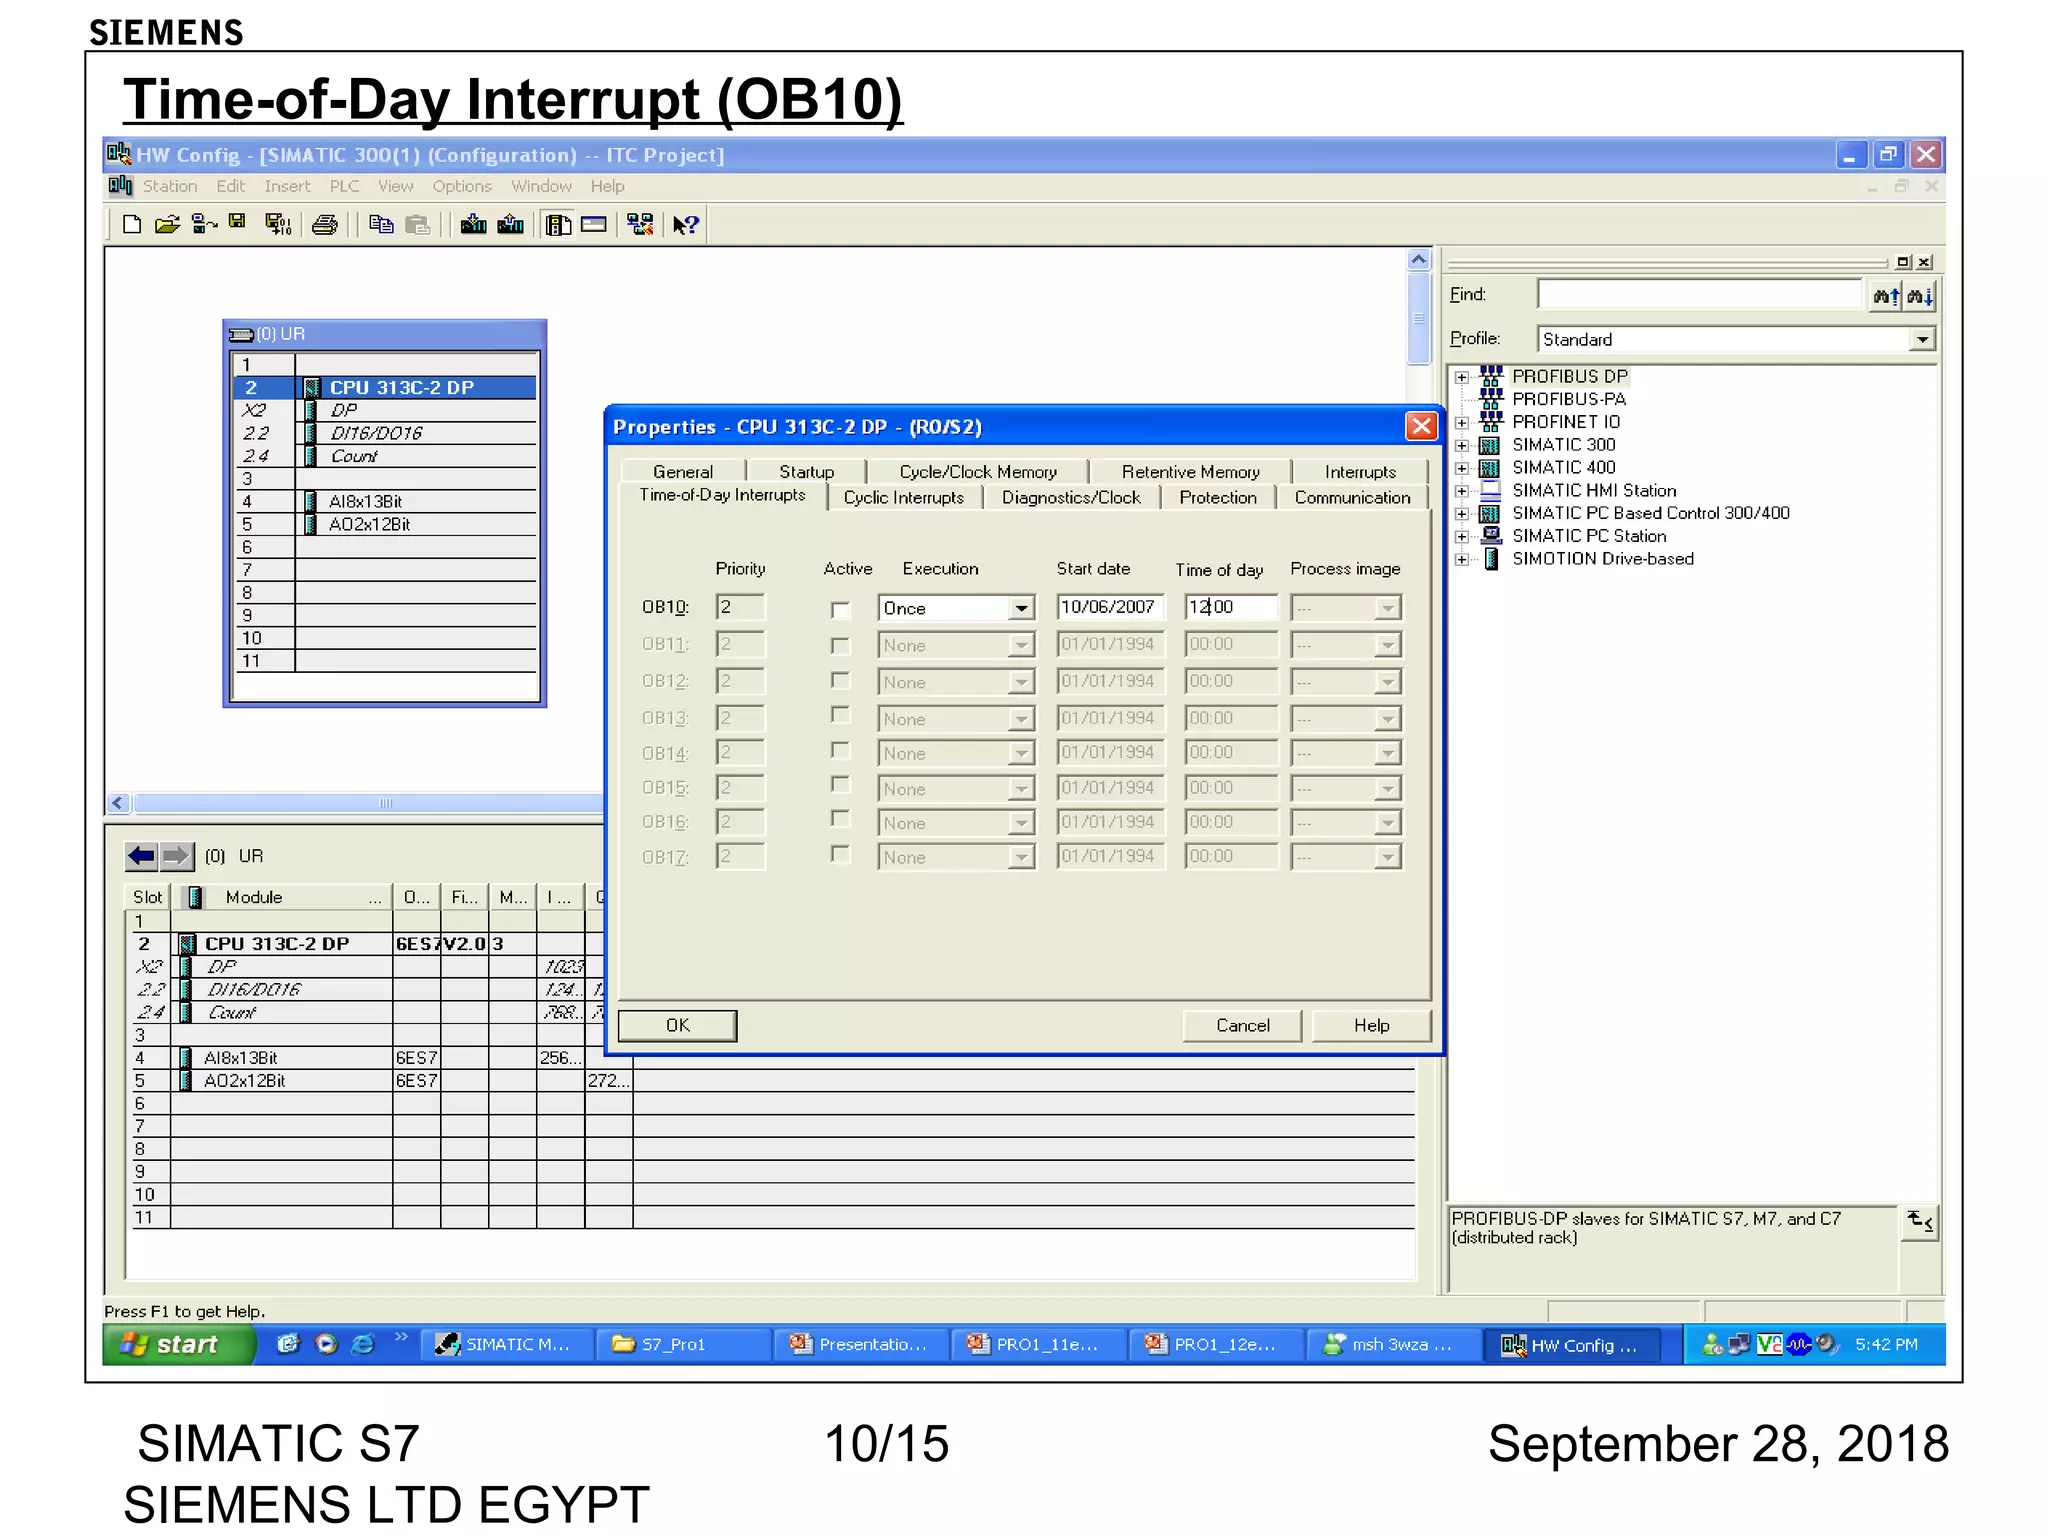Viewport: 2048px width, 1536px height.
Task: Switch to SIMATIC Manager taskbar button
Action: (507, 1344)
